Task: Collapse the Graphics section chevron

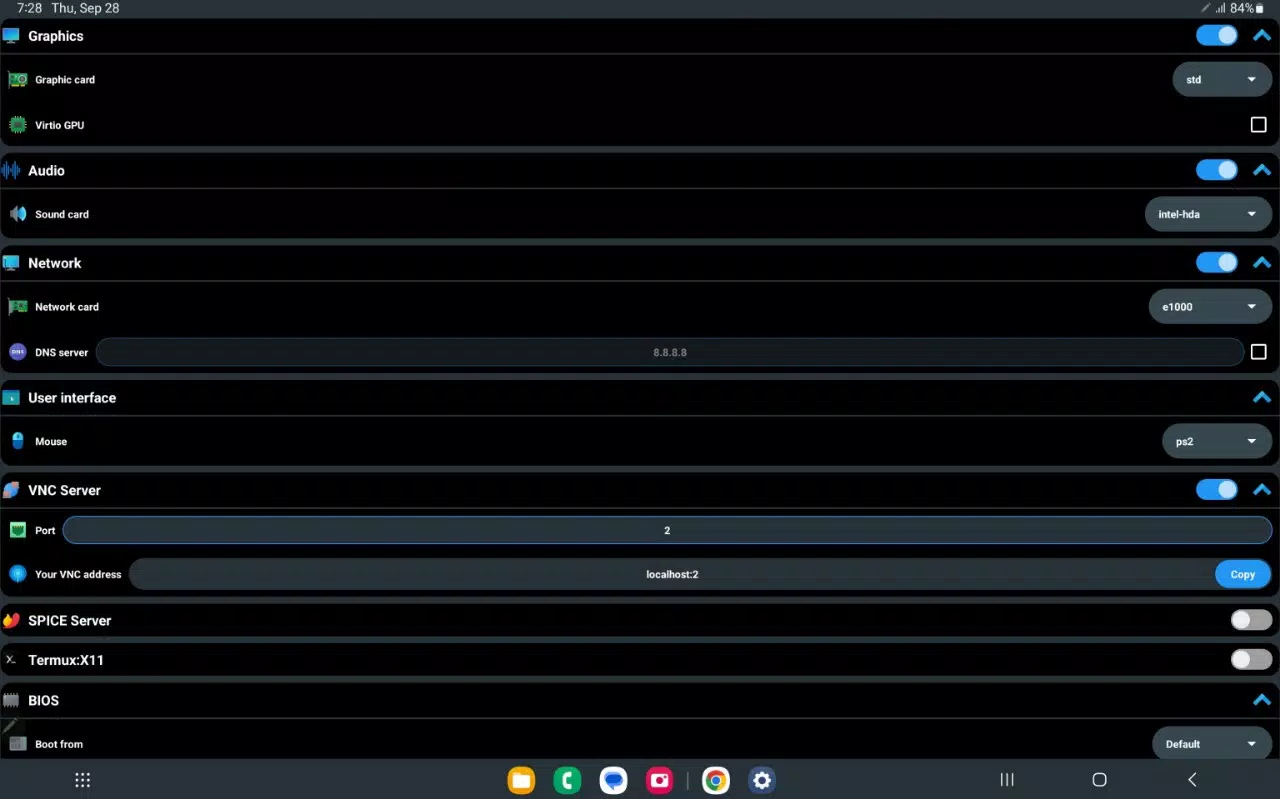Action: click(1262, 36)
